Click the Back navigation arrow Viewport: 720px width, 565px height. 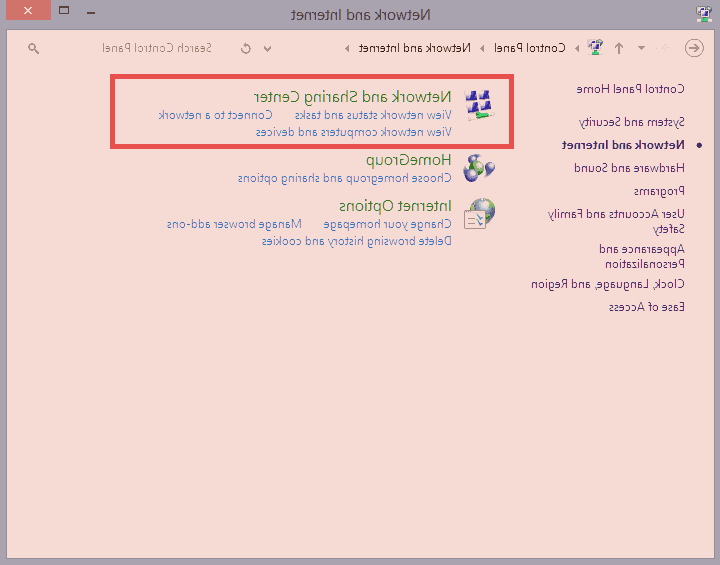click(693, 48)
